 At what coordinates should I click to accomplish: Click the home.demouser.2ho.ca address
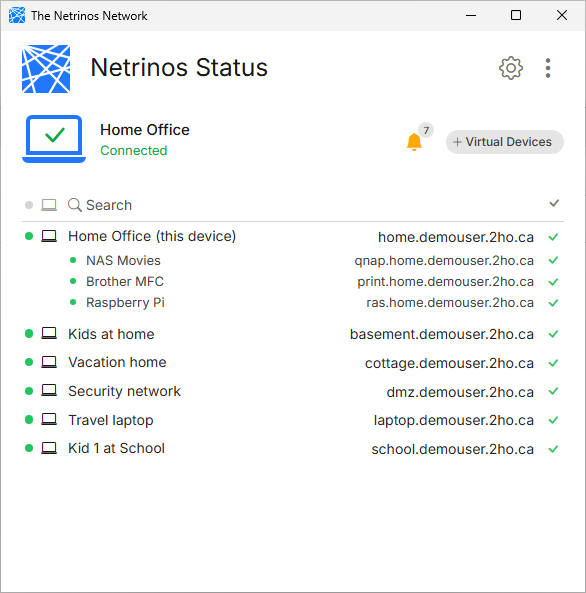456,237
